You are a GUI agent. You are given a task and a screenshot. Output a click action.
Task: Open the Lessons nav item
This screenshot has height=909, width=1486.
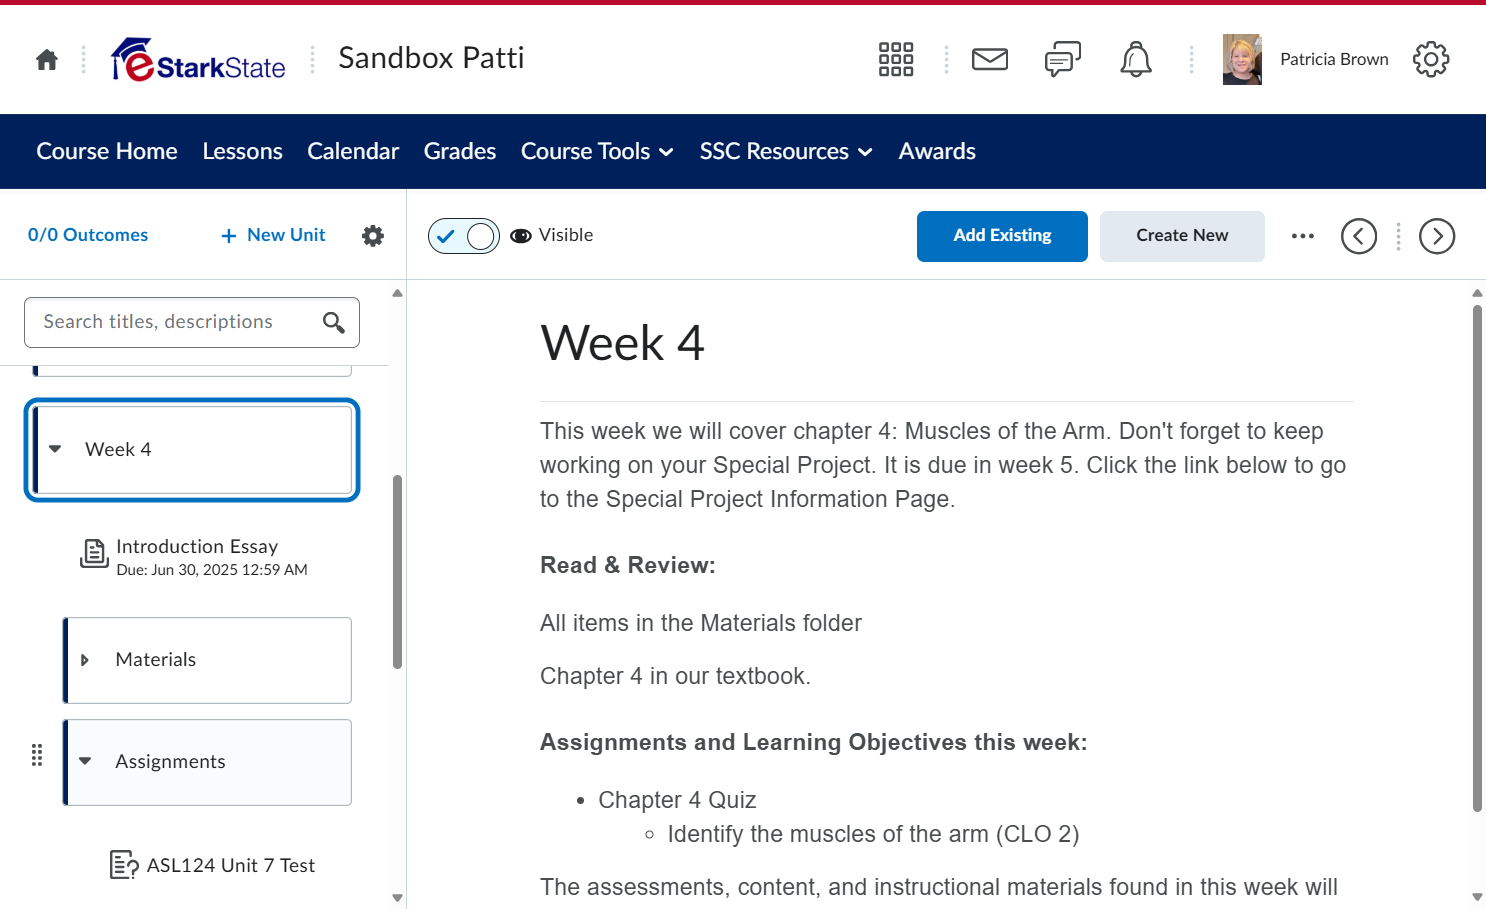point(242,151)
